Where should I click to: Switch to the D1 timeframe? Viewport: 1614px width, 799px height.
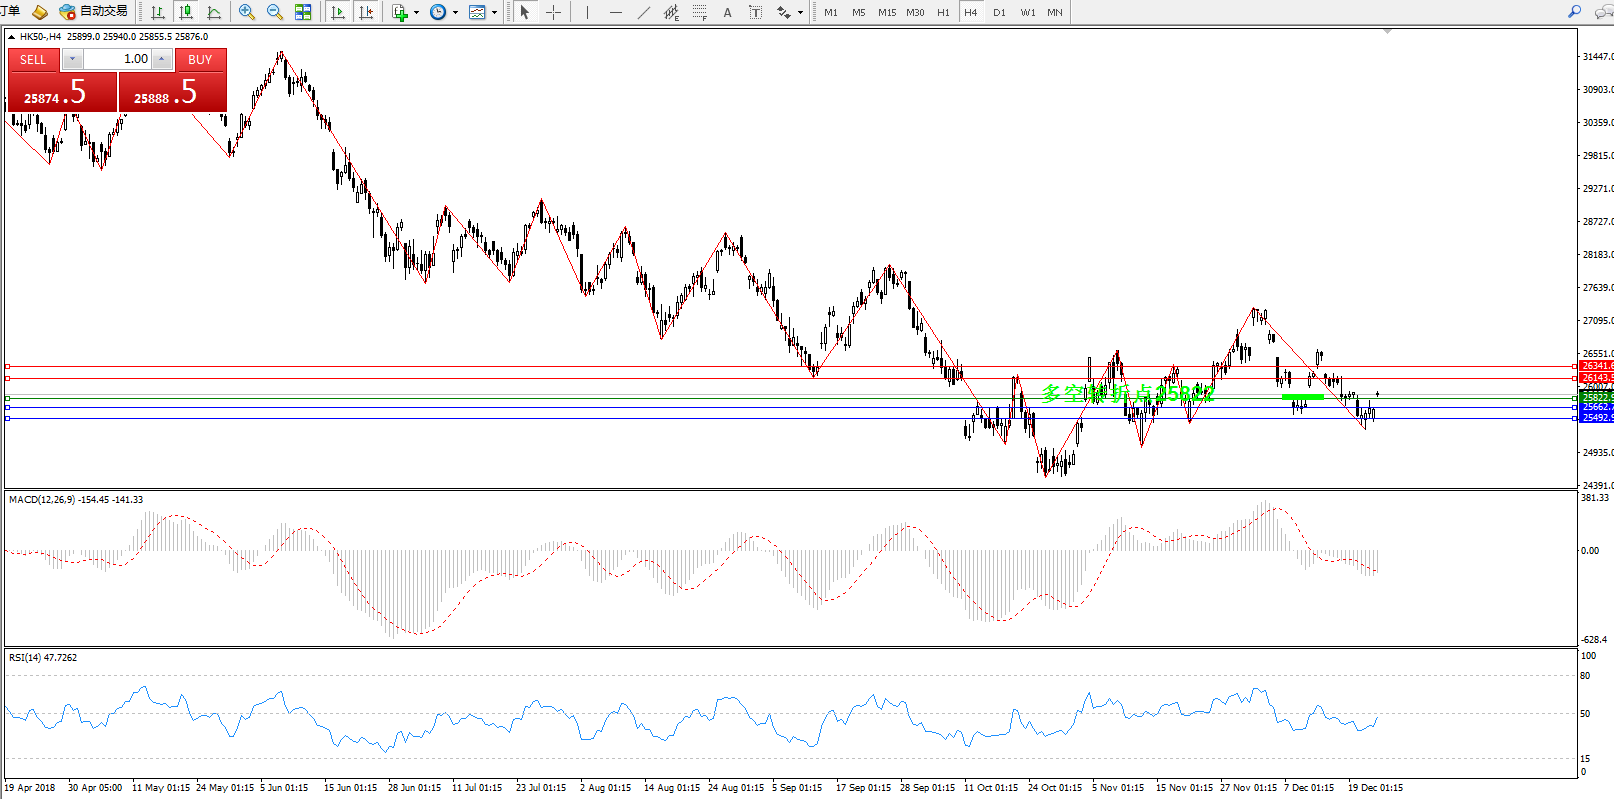[999, 12]
